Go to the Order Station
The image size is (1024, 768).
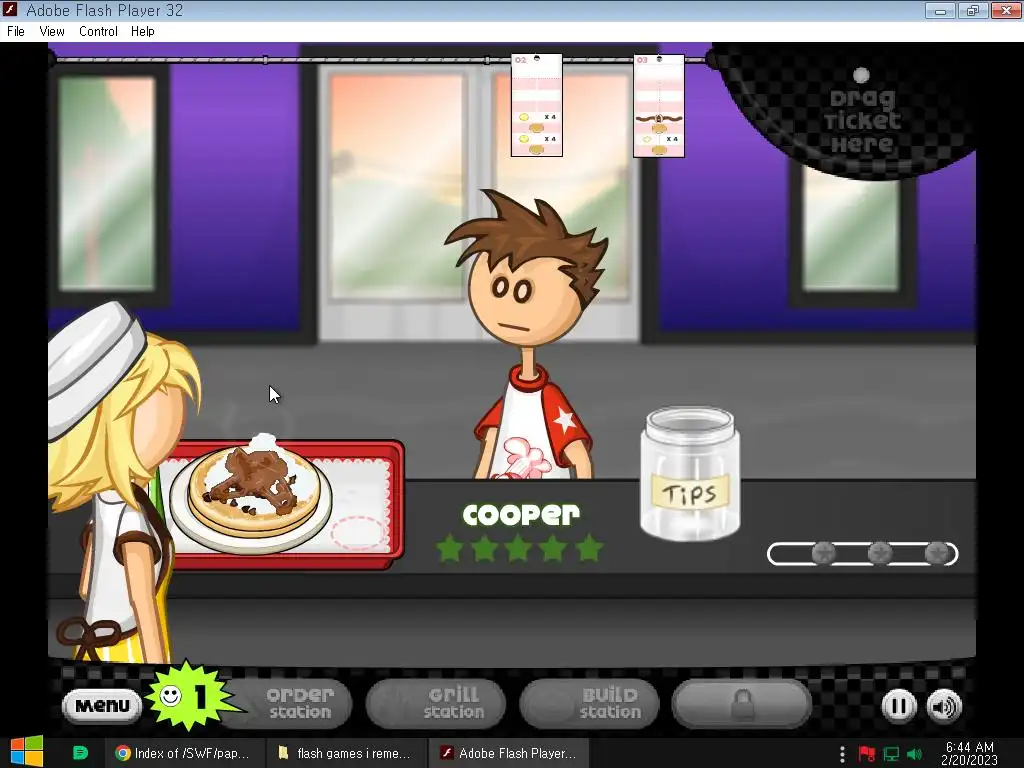(x=293, y=703)
